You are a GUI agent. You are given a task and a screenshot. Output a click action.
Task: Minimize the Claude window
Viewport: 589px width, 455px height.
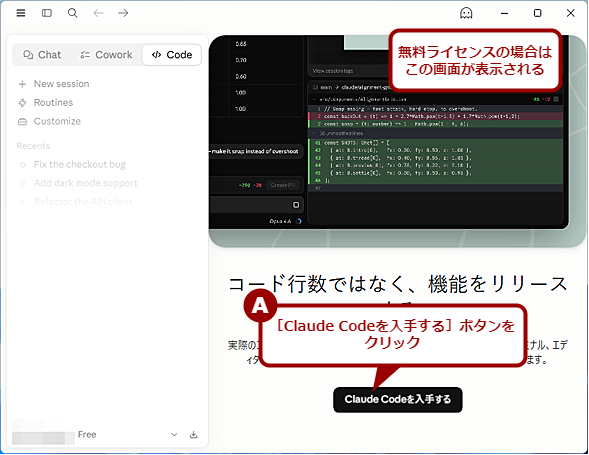[504, 13]
